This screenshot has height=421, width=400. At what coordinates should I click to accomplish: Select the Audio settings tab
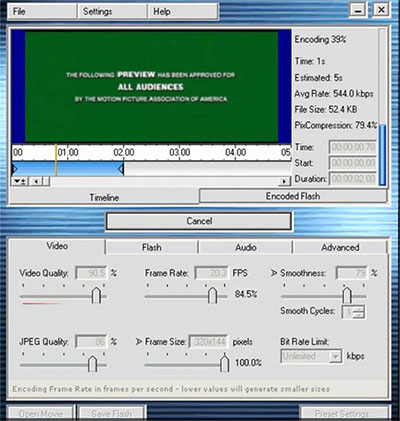(x=246, y=247)
